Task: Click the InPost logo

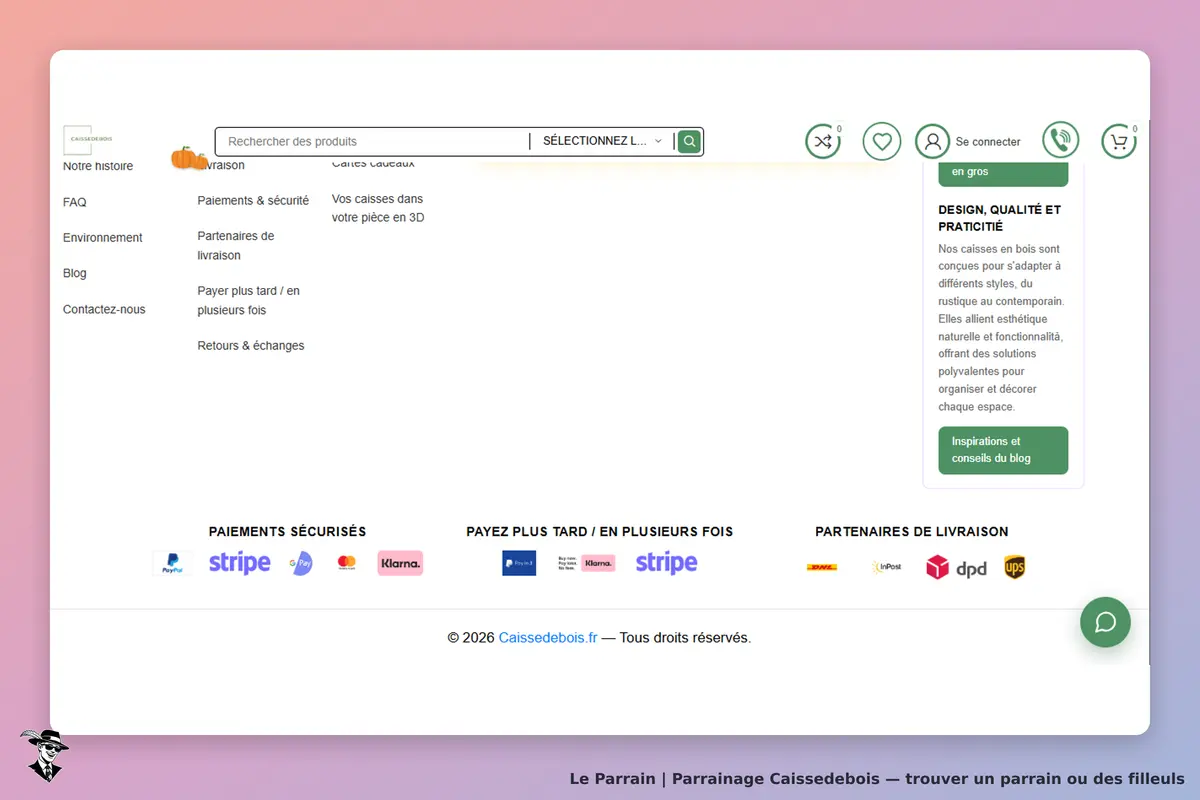Action: coord(886,567)
